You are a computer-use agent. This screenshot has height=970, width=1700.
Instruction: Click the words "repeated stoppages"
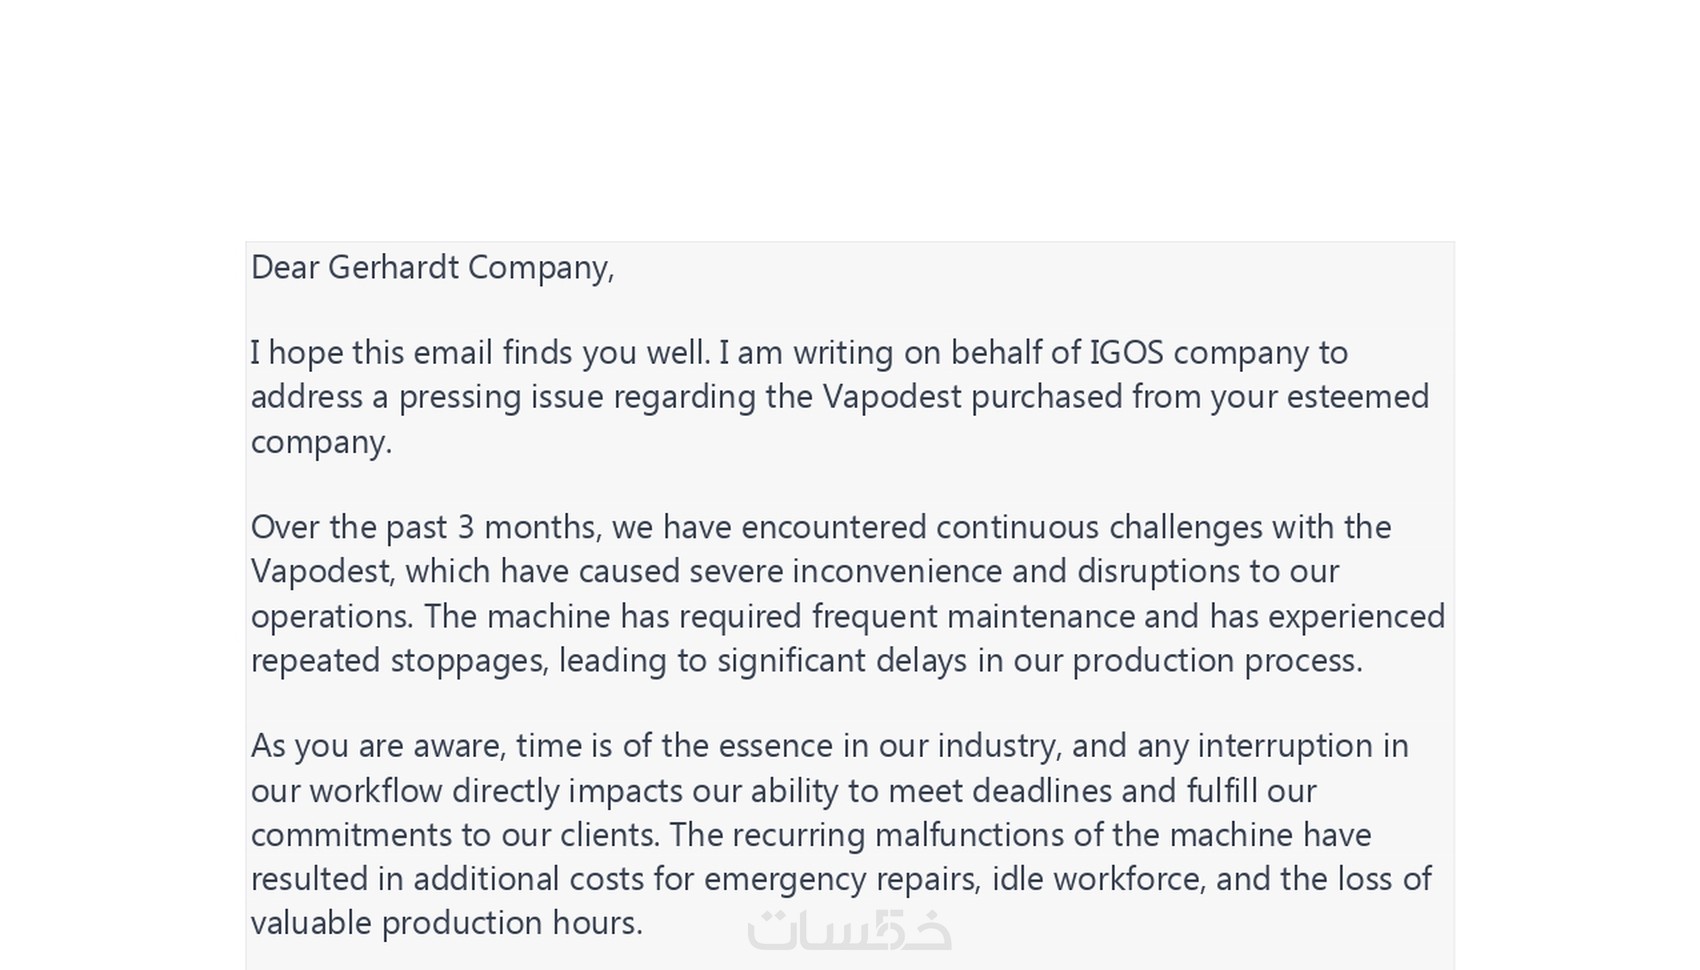tap(397, 661)
